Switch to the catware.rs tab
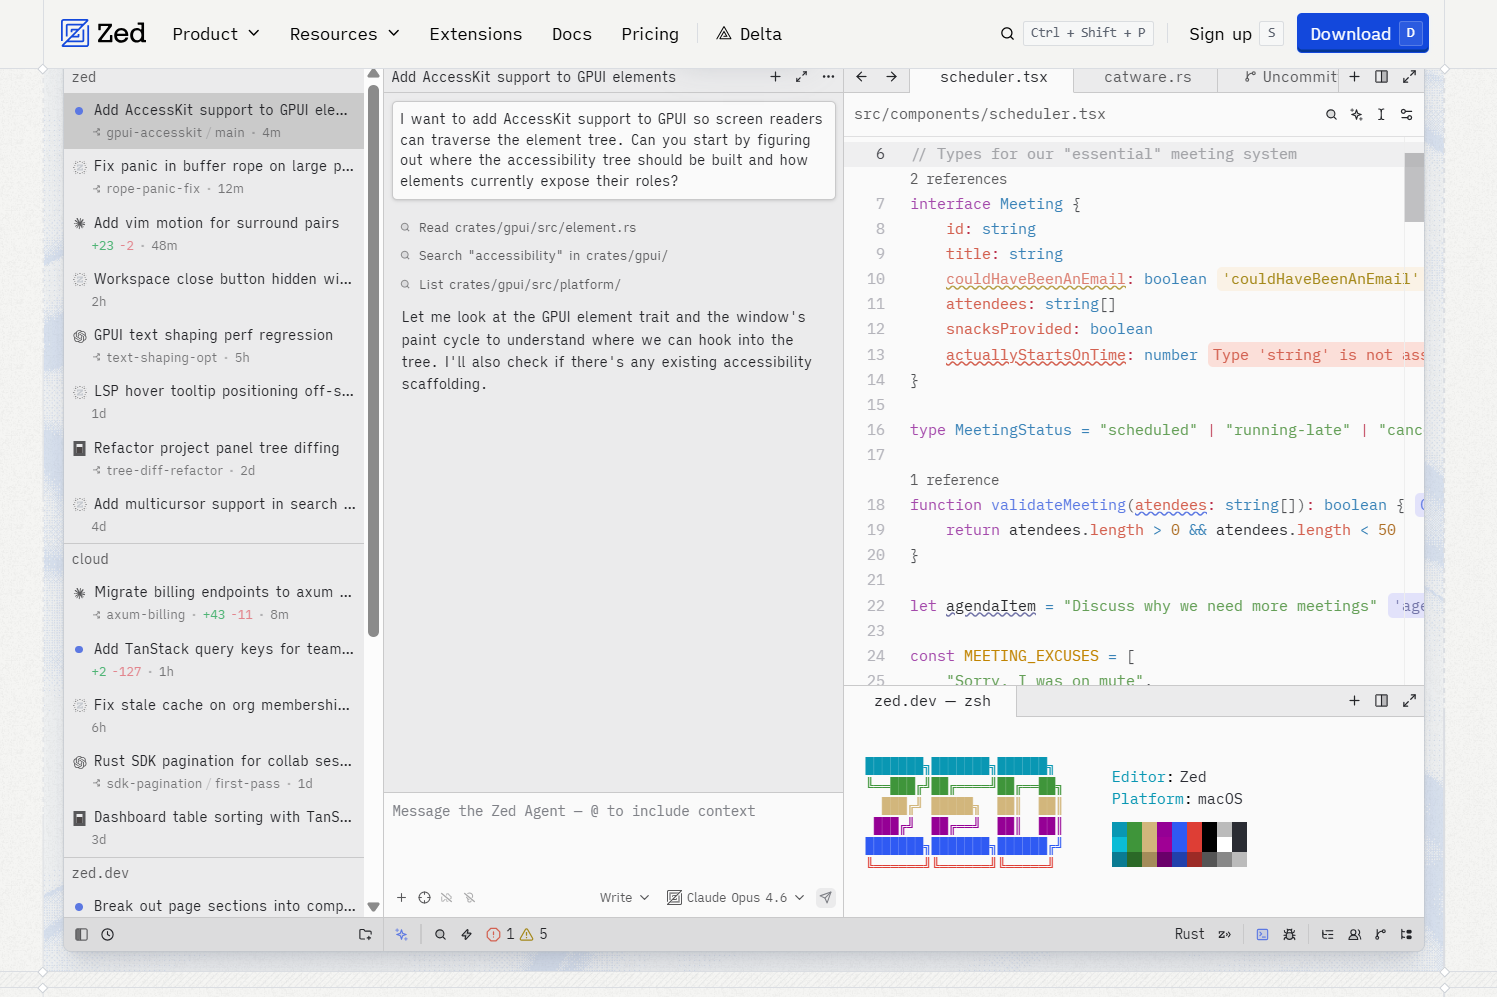The image size is (1497, 997). coord(1147,77)
